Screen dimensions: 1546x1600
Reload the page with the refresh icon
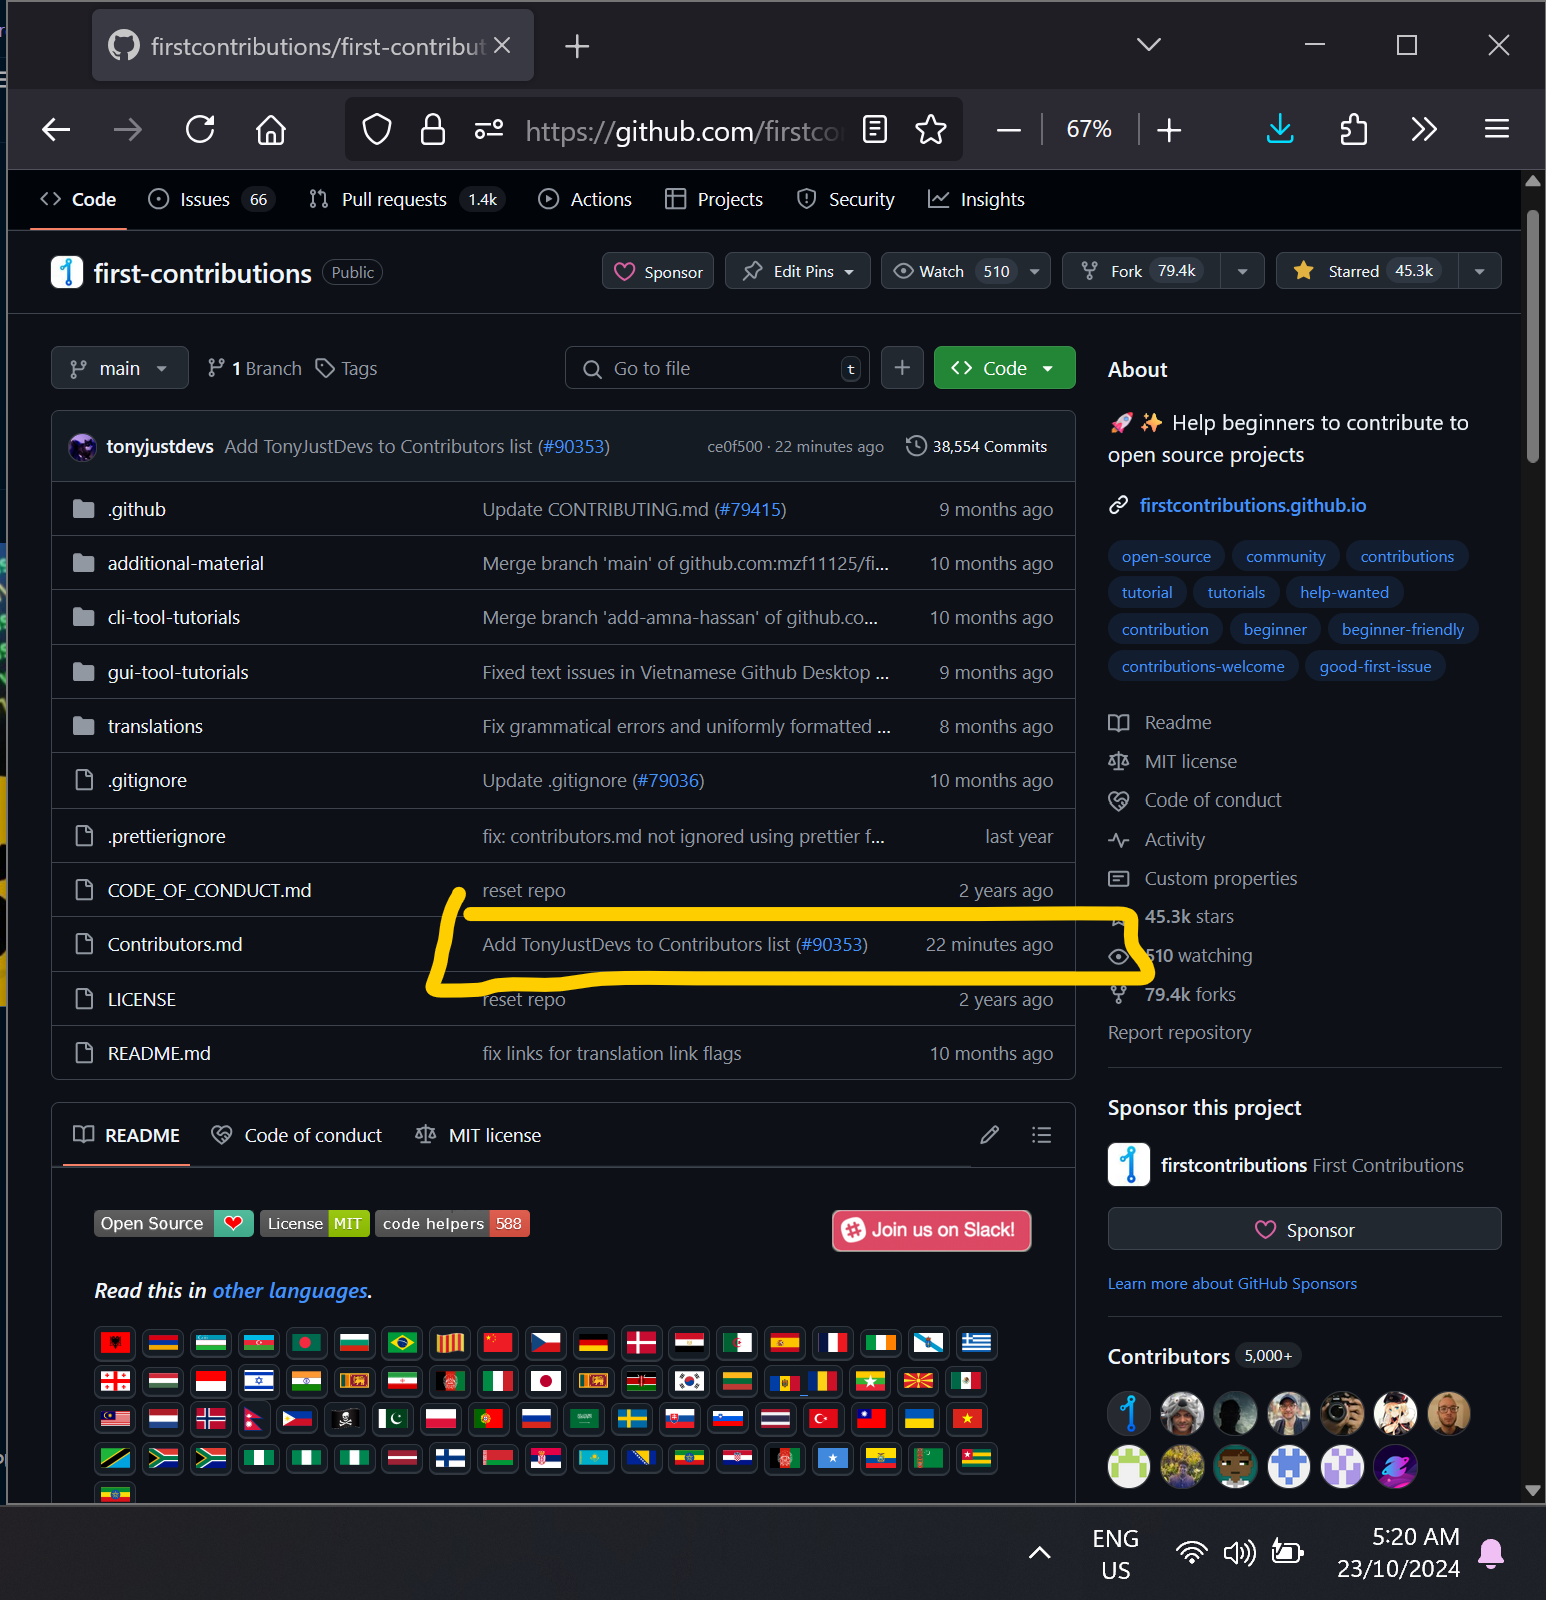[x=200, y=129]
